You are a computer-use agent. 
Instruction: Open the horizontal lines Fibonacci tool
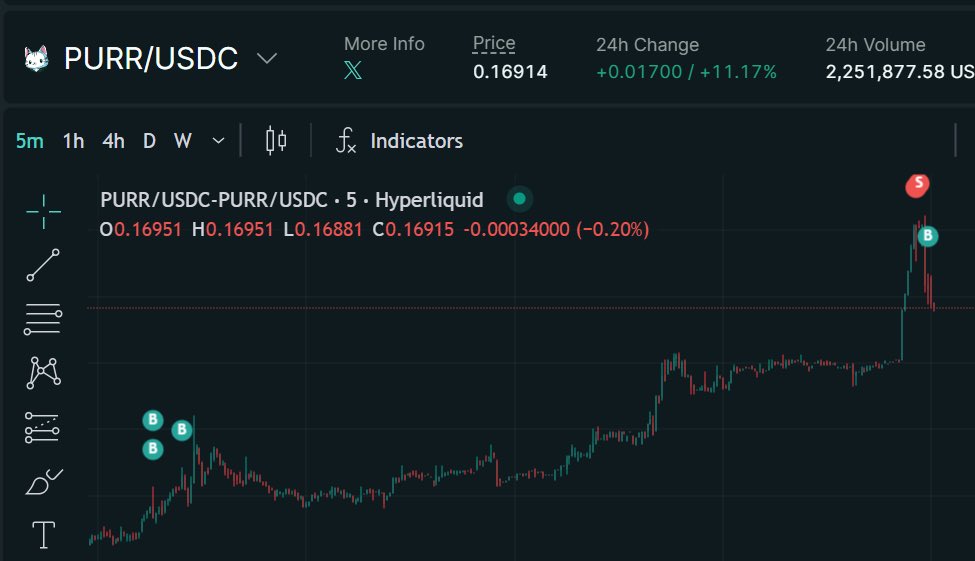coord(43,319)
